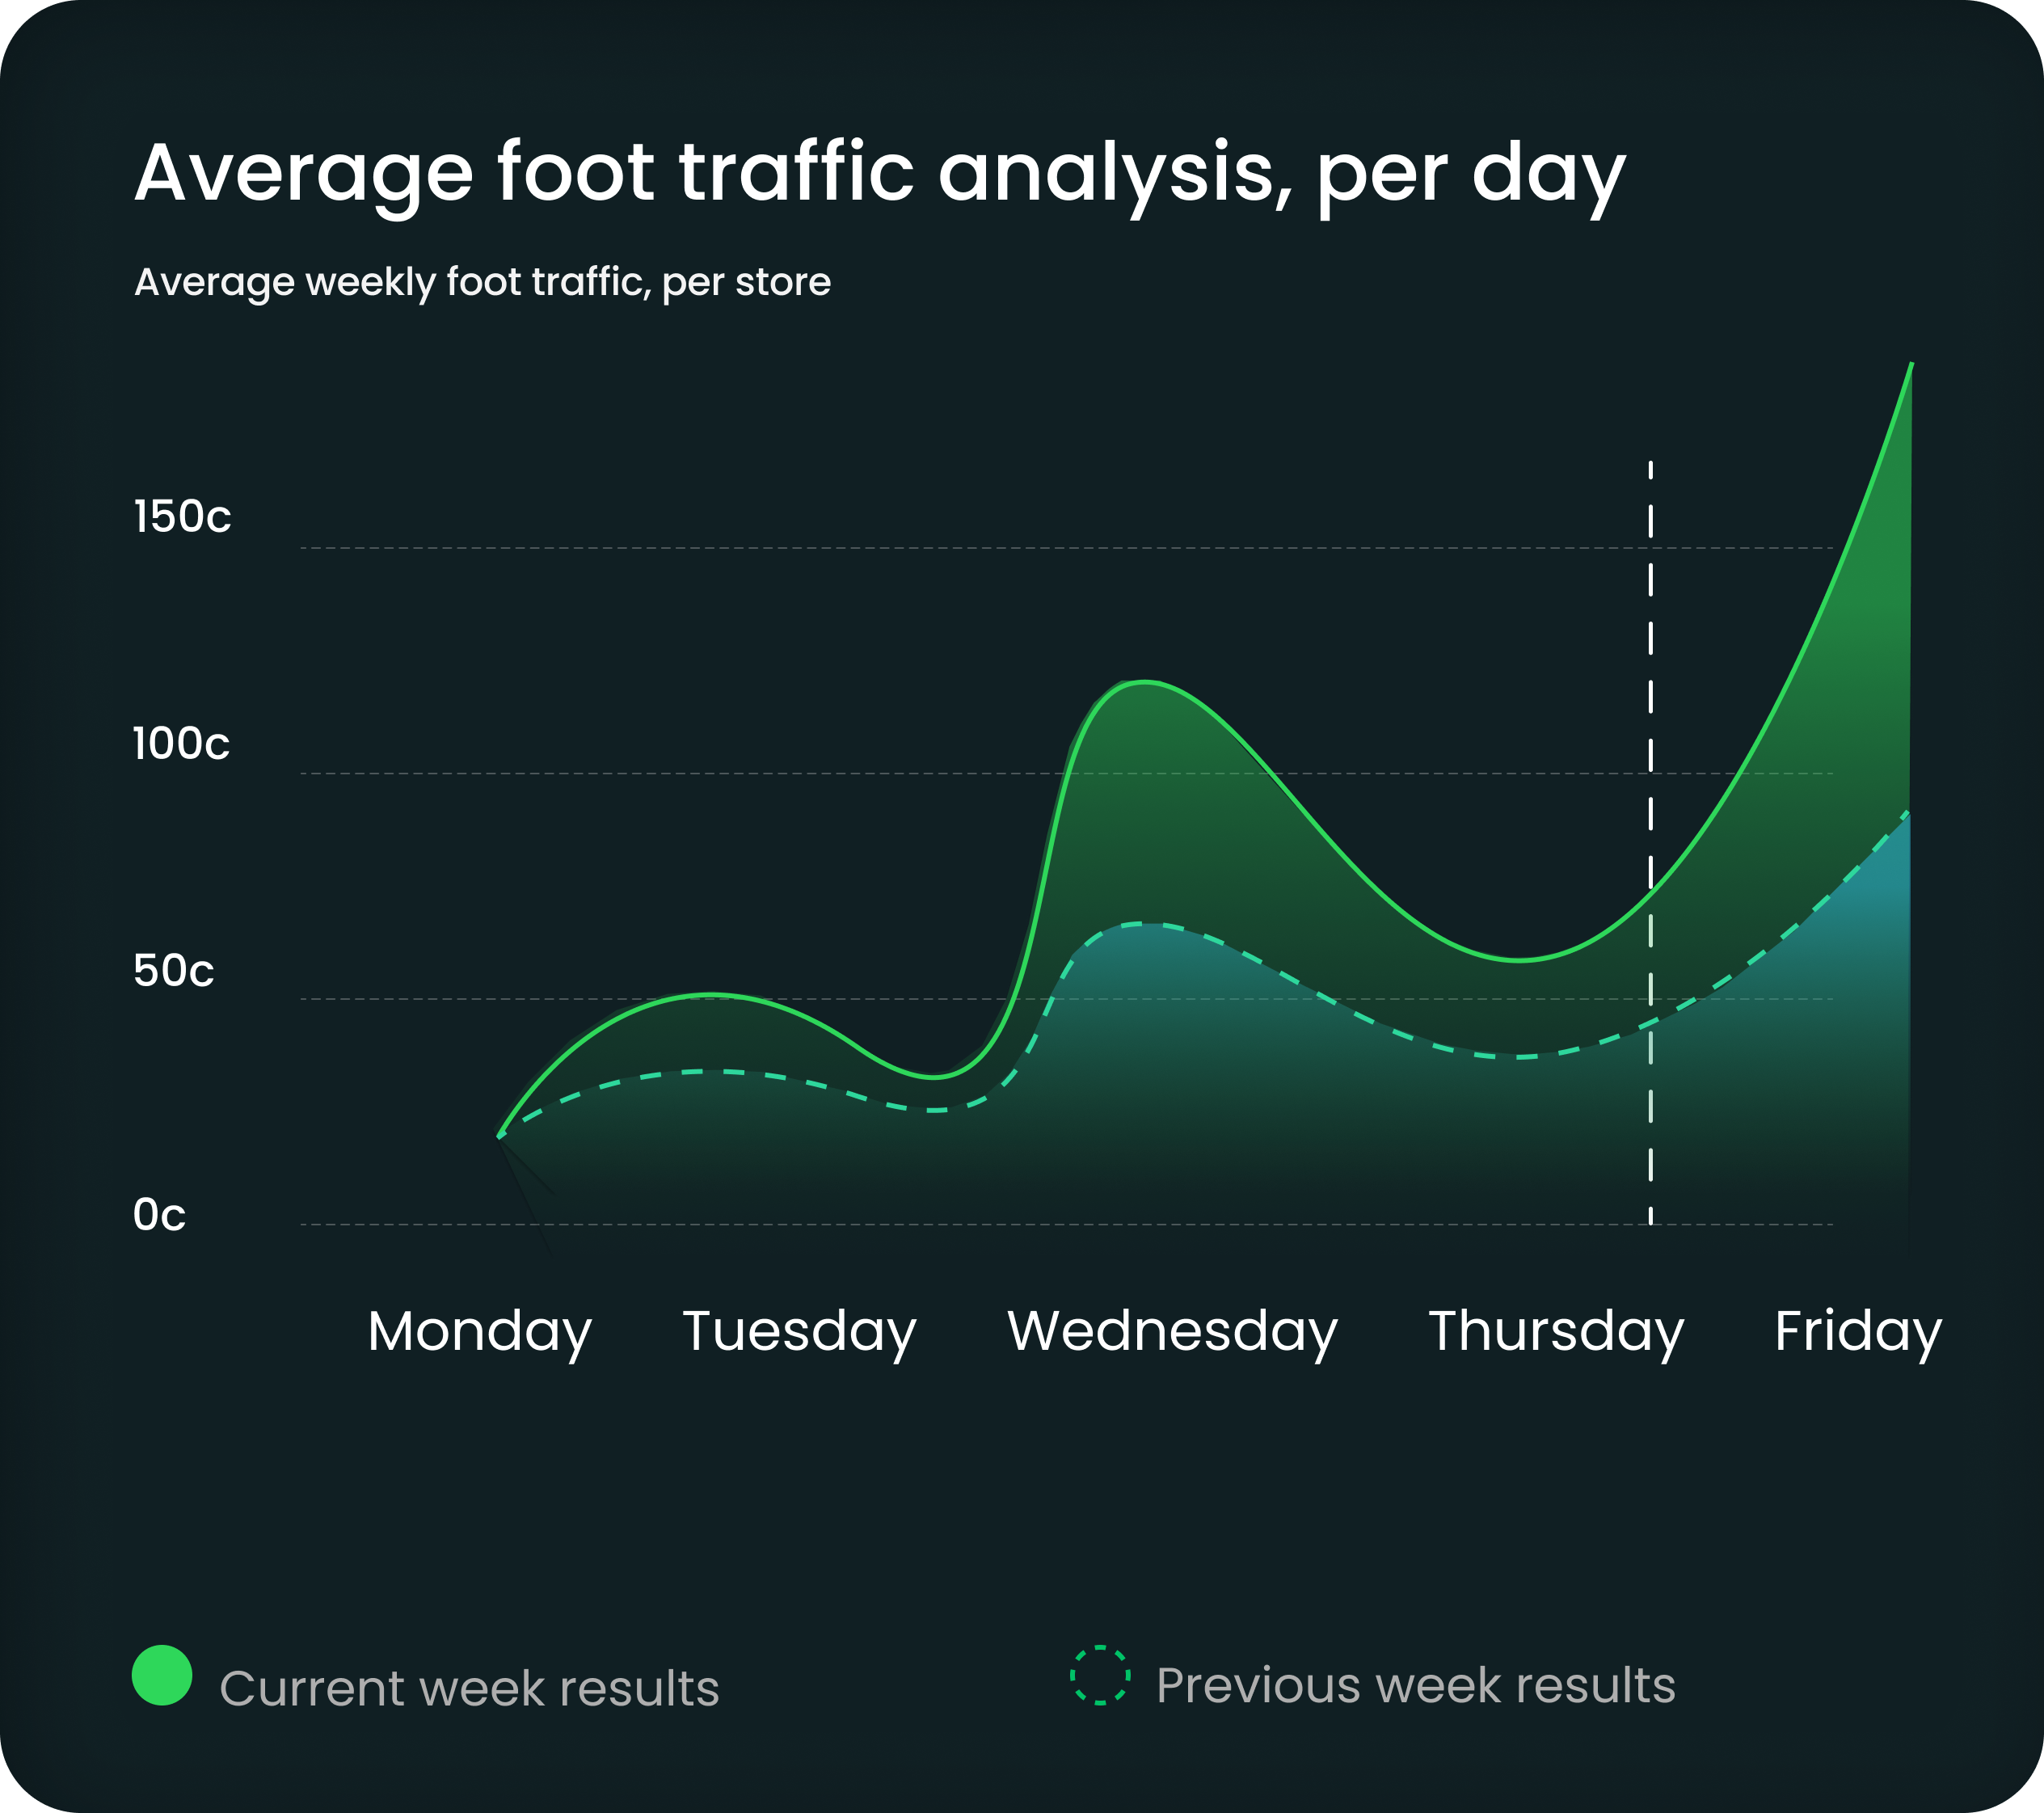The width and height of the screenshot is (2044, 1813).
Task: Click the Tuesday axis label
Action: coord(799,1331)
